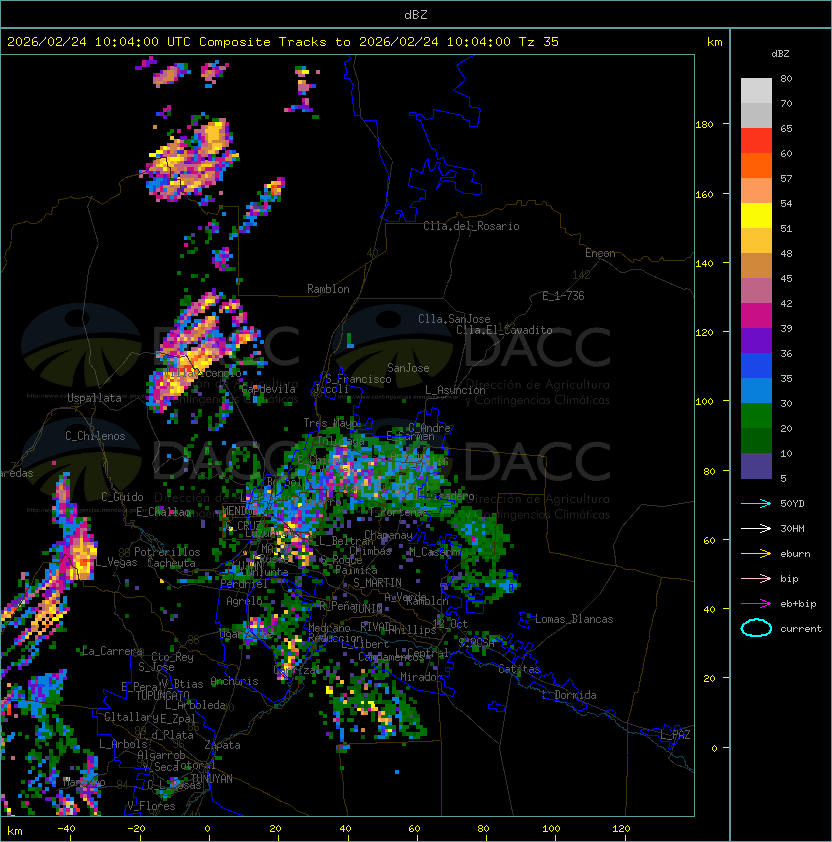
Task: Pick the bright yellow 51-54 dBZ swatch
Action: tap(756, 216)
